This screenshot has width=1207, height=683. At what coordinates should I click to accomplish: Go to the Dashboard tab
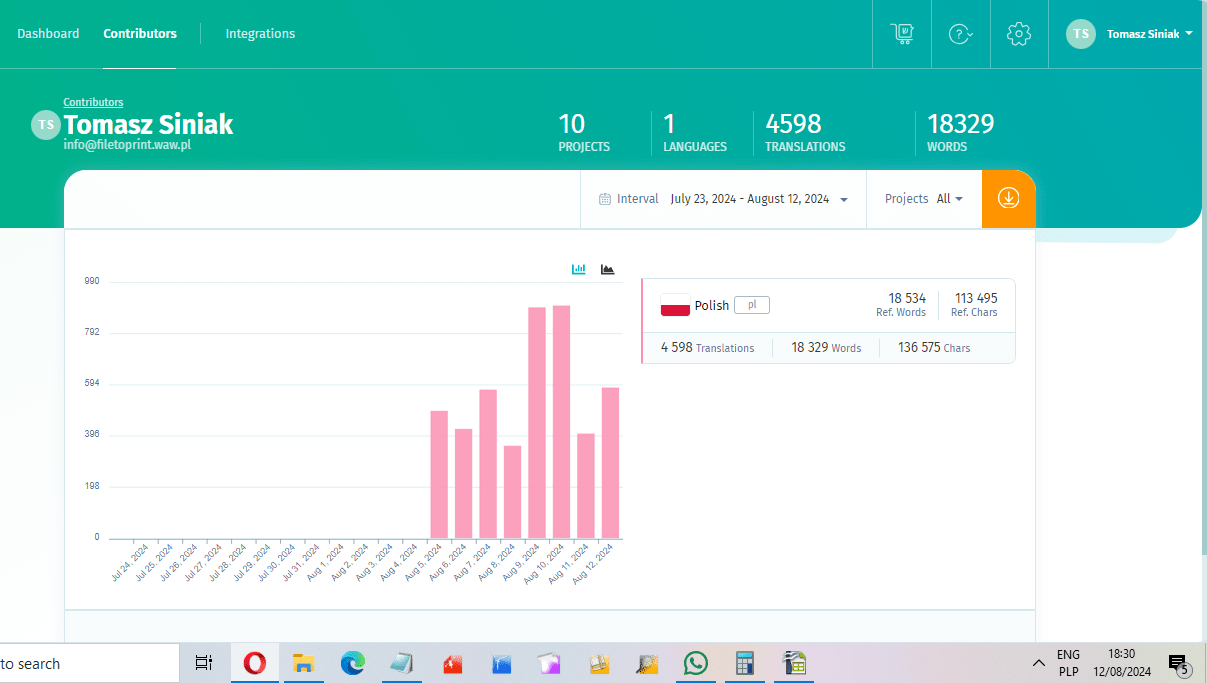tap(48, 34)
